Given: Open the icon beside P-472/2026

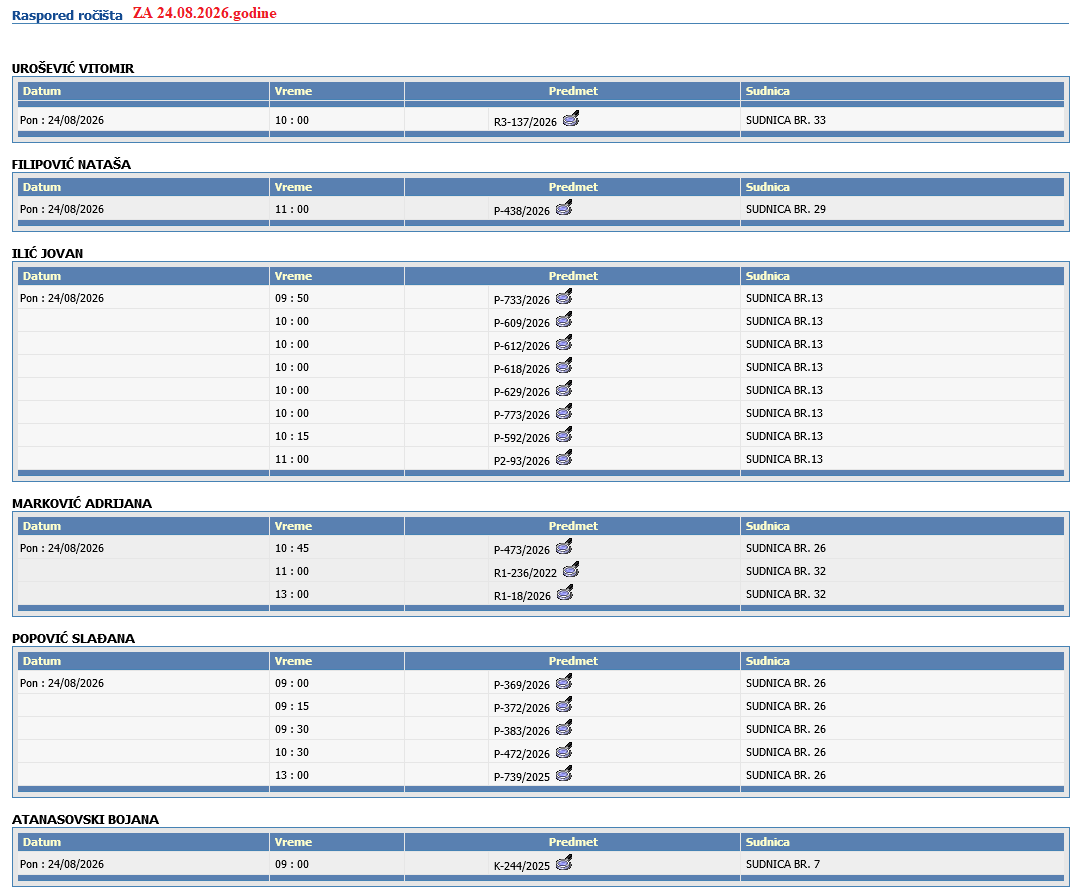Looking at the screenshot, I should (564, 751).
